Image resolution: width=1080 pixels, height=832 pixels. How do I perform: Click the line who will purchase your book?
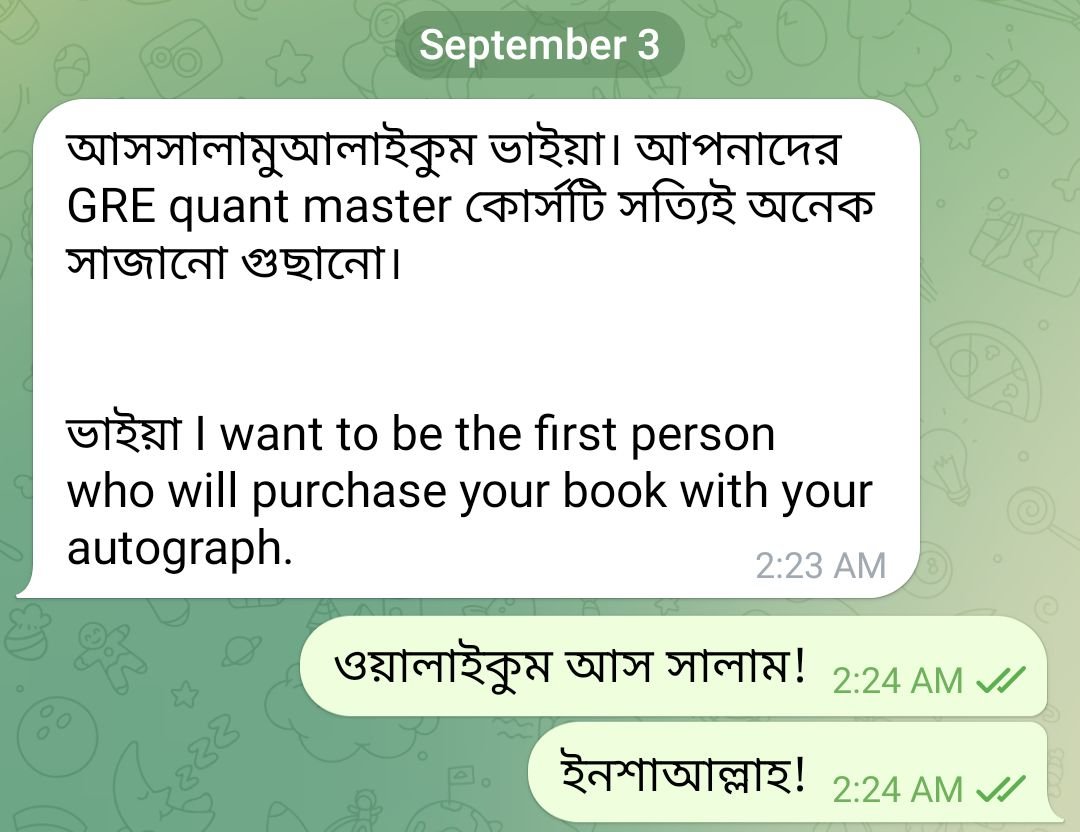[470, 492]
